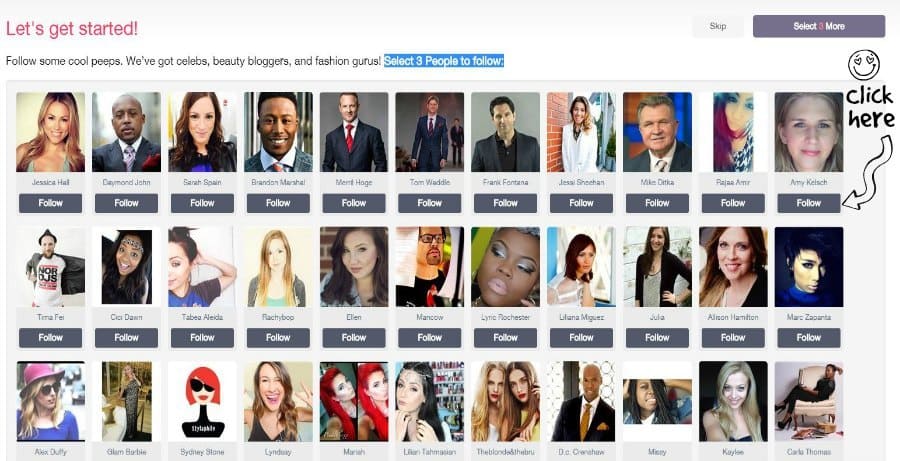This screenshot has width=900, height=461.
Task: Click the Select 3 More button
Action: [818, 26]
